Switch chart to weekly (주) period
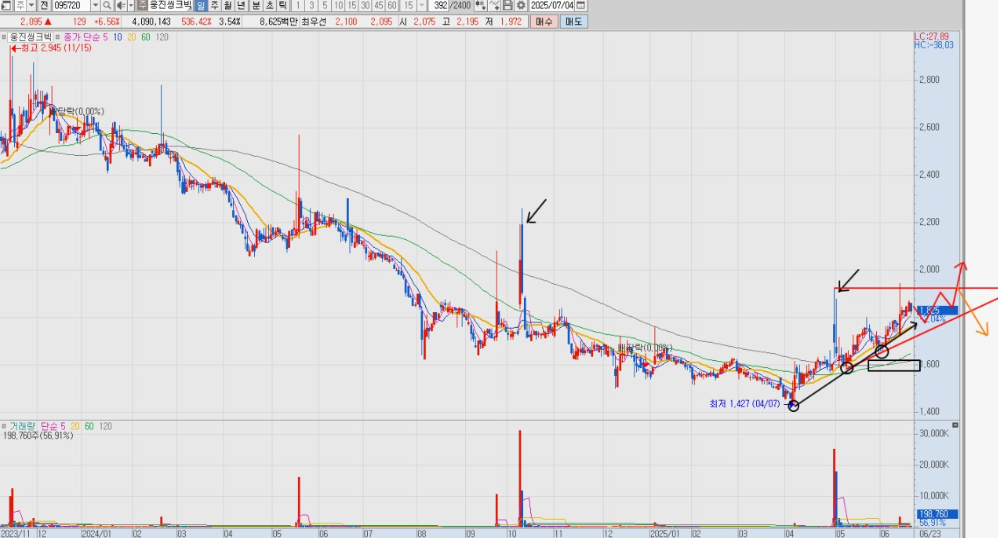The image size is (998, 538). (215, 6)
